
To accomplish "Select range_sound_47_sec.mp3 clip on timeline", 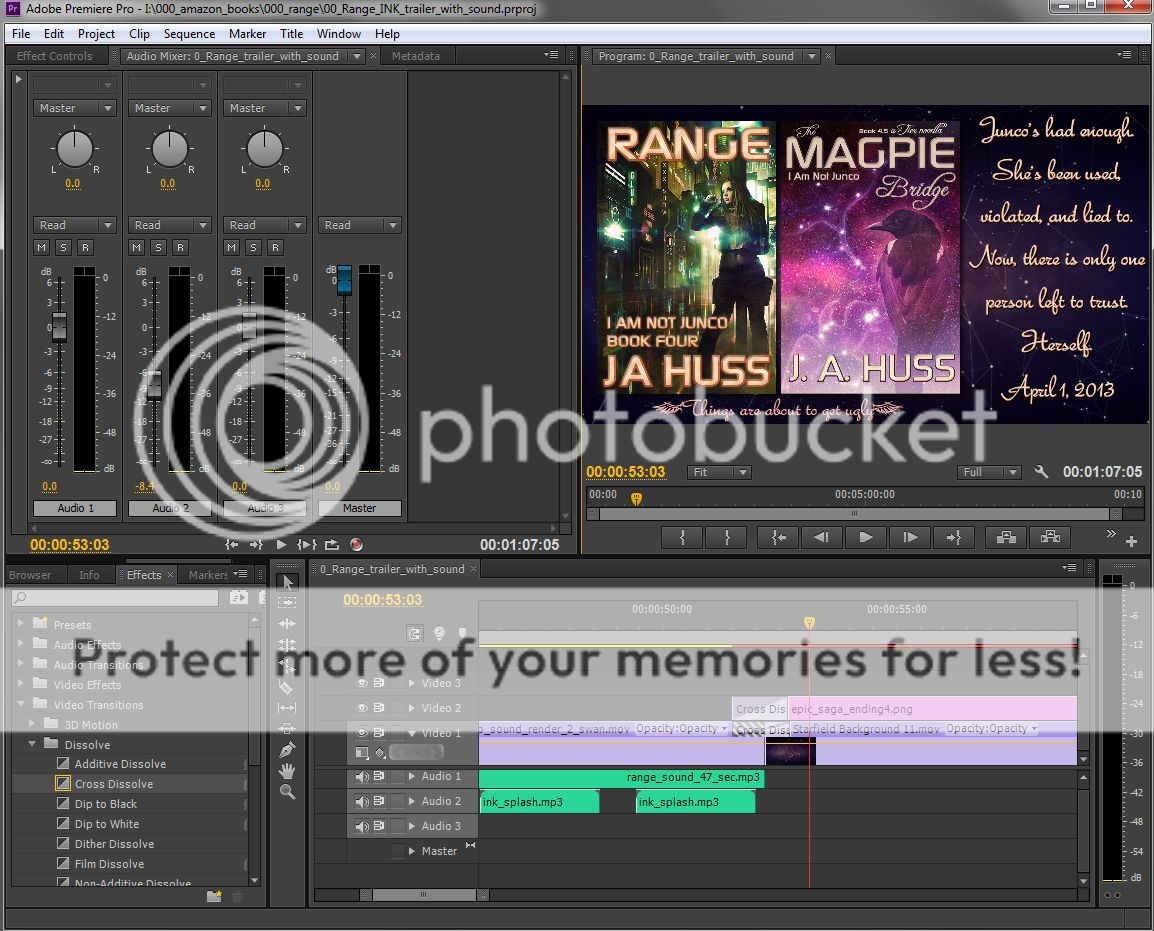I will [620, 778].
